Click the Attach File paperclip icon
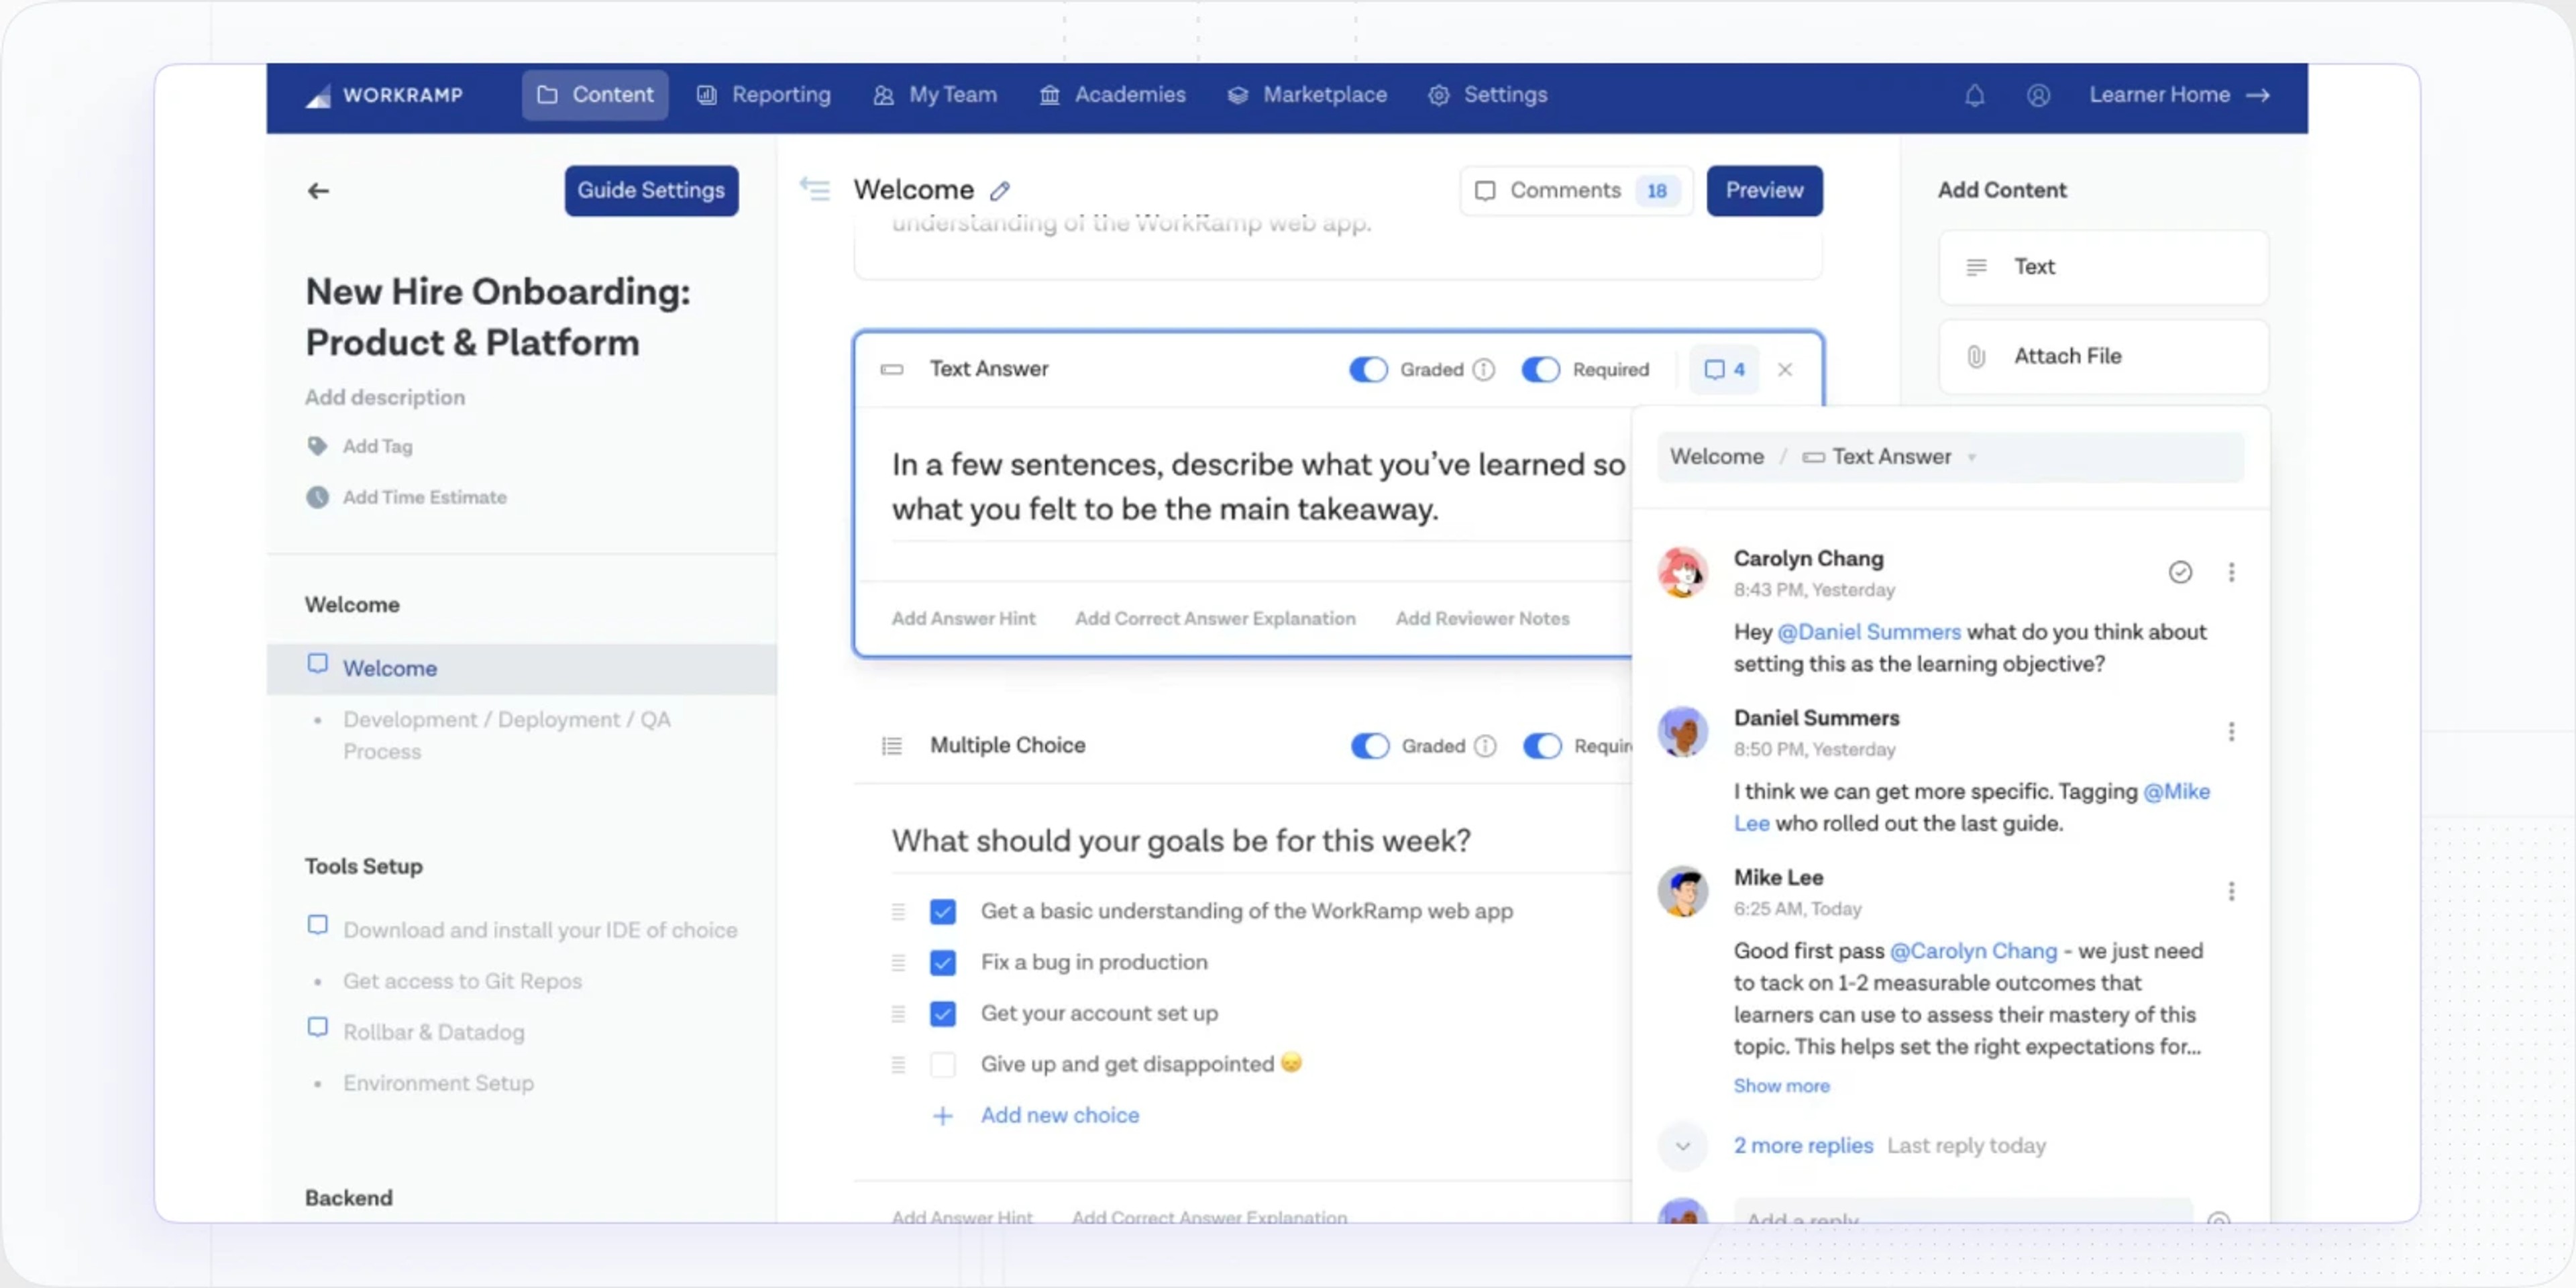The image size is (2576, 1288). click(x=1976, y=356)
